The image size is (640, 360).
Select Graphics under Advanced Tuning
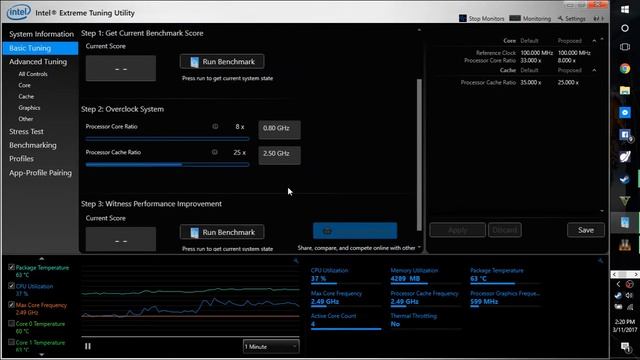tap(29, 108)
